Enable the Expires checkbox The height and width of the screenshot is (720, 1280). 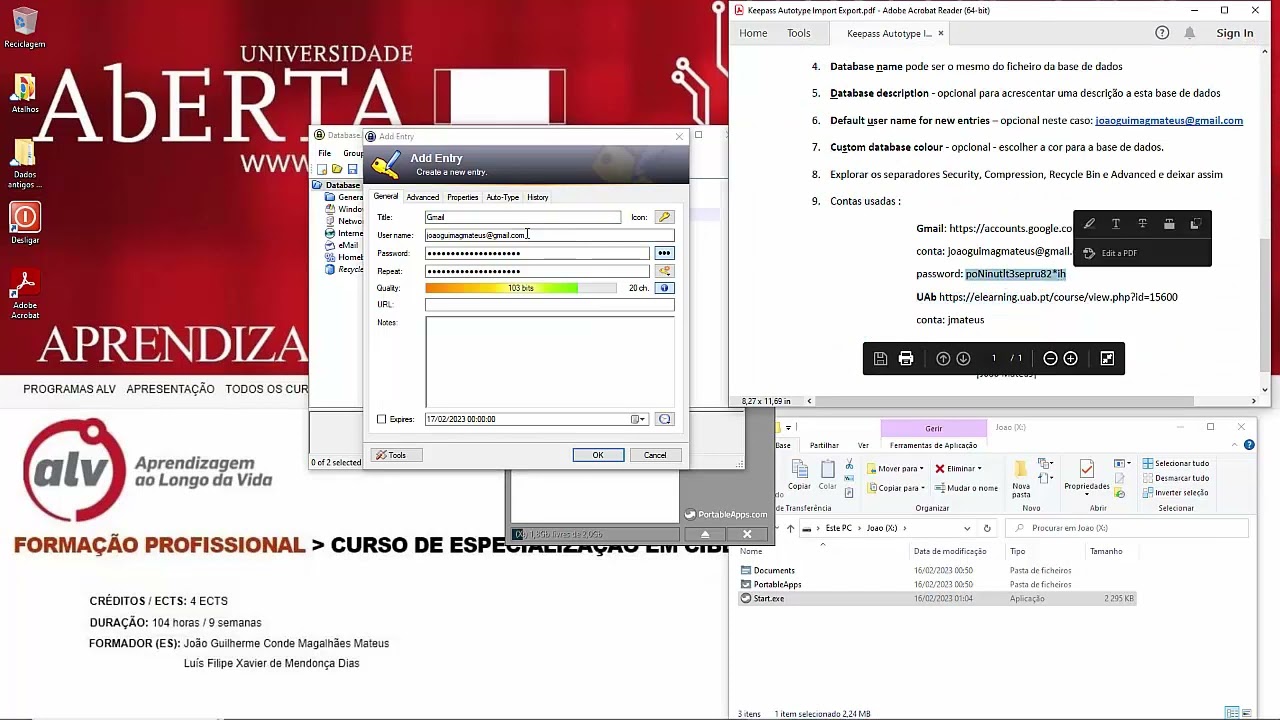point(381,419)
